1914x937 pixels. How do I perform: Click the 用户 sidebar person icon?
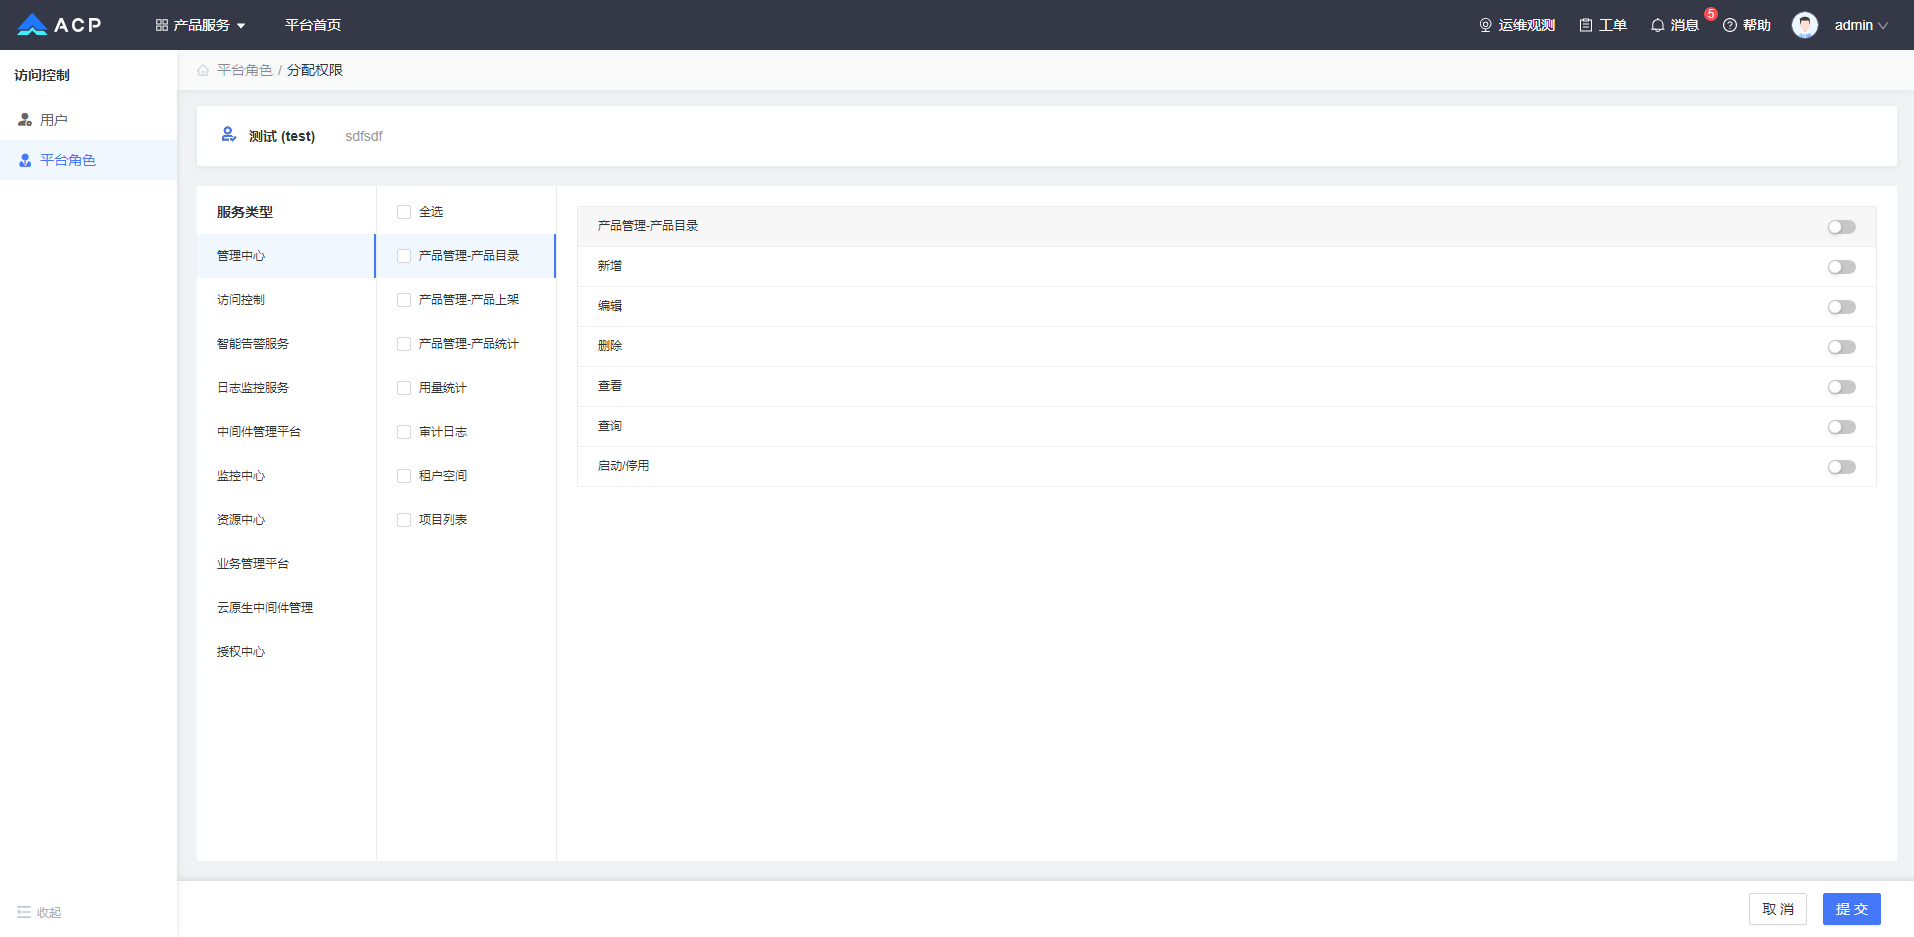point(25,120)
